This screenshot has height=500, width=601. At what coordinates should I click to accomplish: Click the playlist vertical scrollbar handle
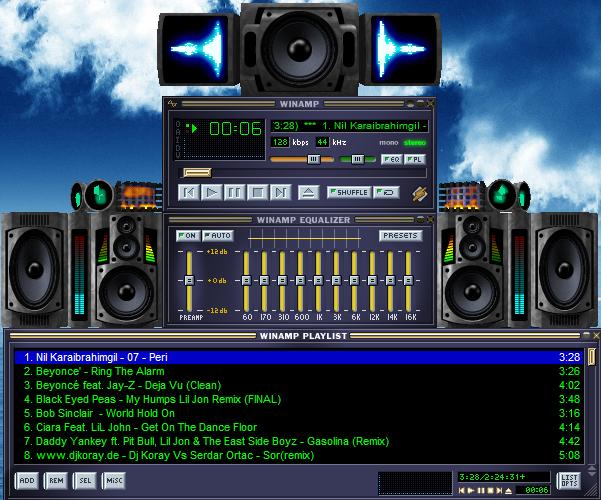point(591,356)
